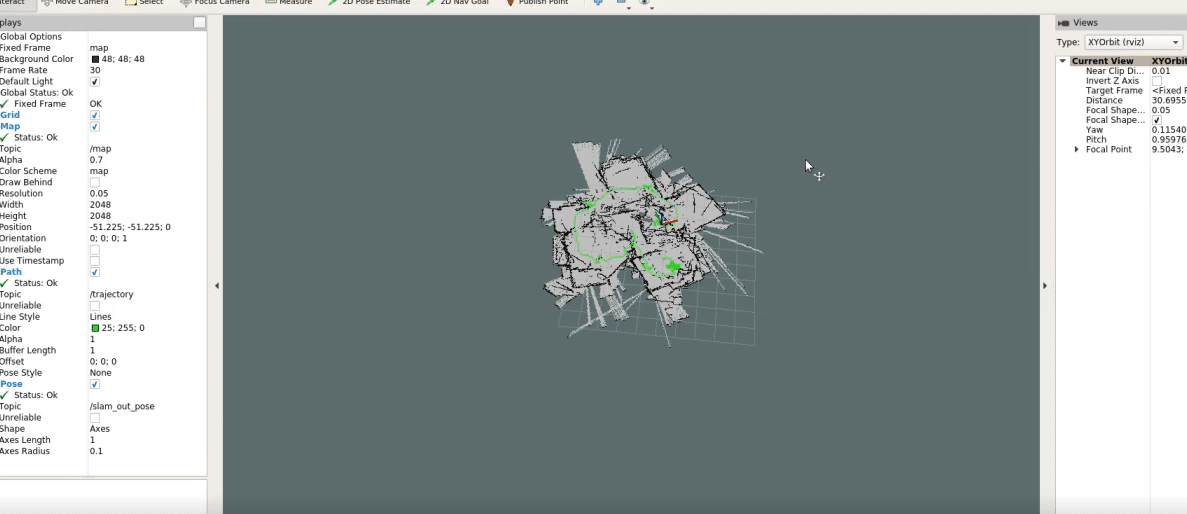Click the blue plus add-tool icon
This screenshot has height=514, width=1187.
coord(598,3)
